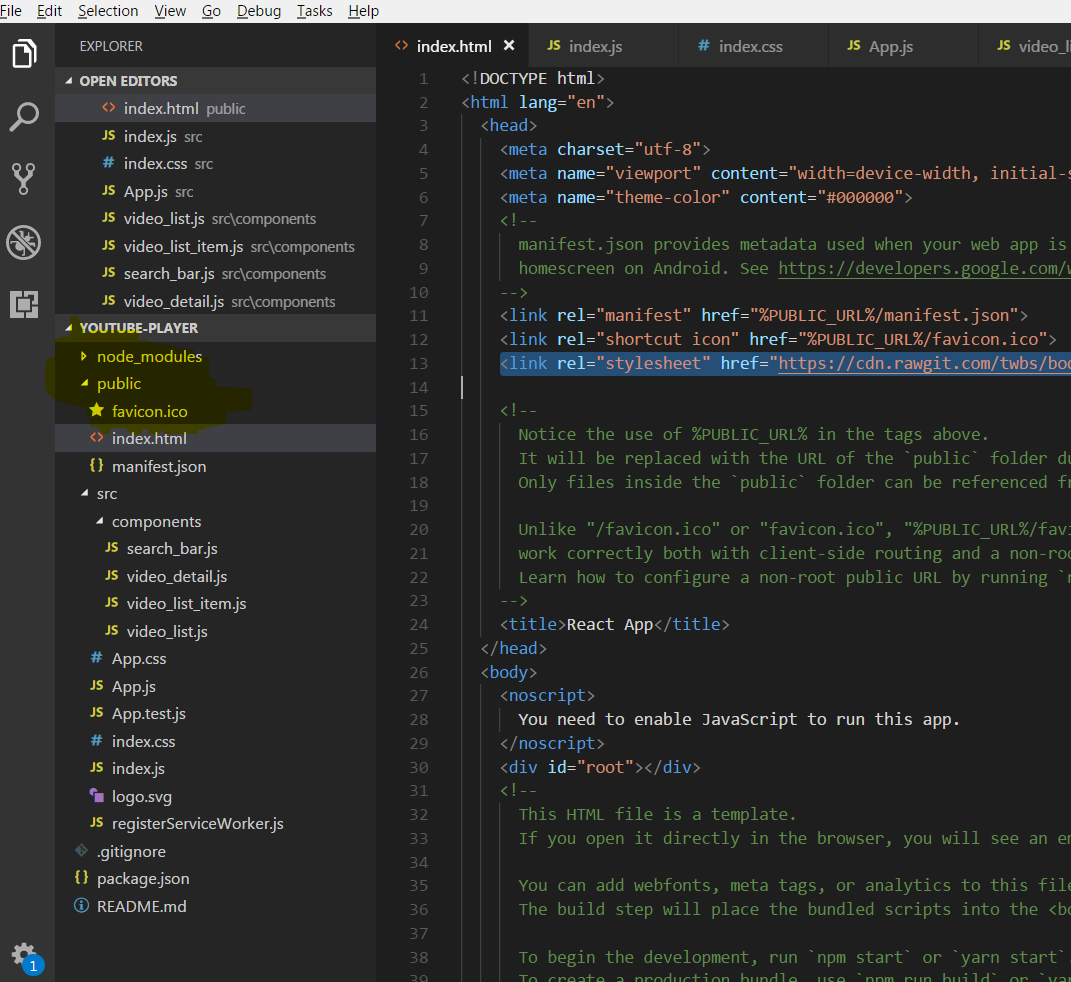Screen dimensions: 1071x982
Task: Open the Search view icon
Action: 24,116
